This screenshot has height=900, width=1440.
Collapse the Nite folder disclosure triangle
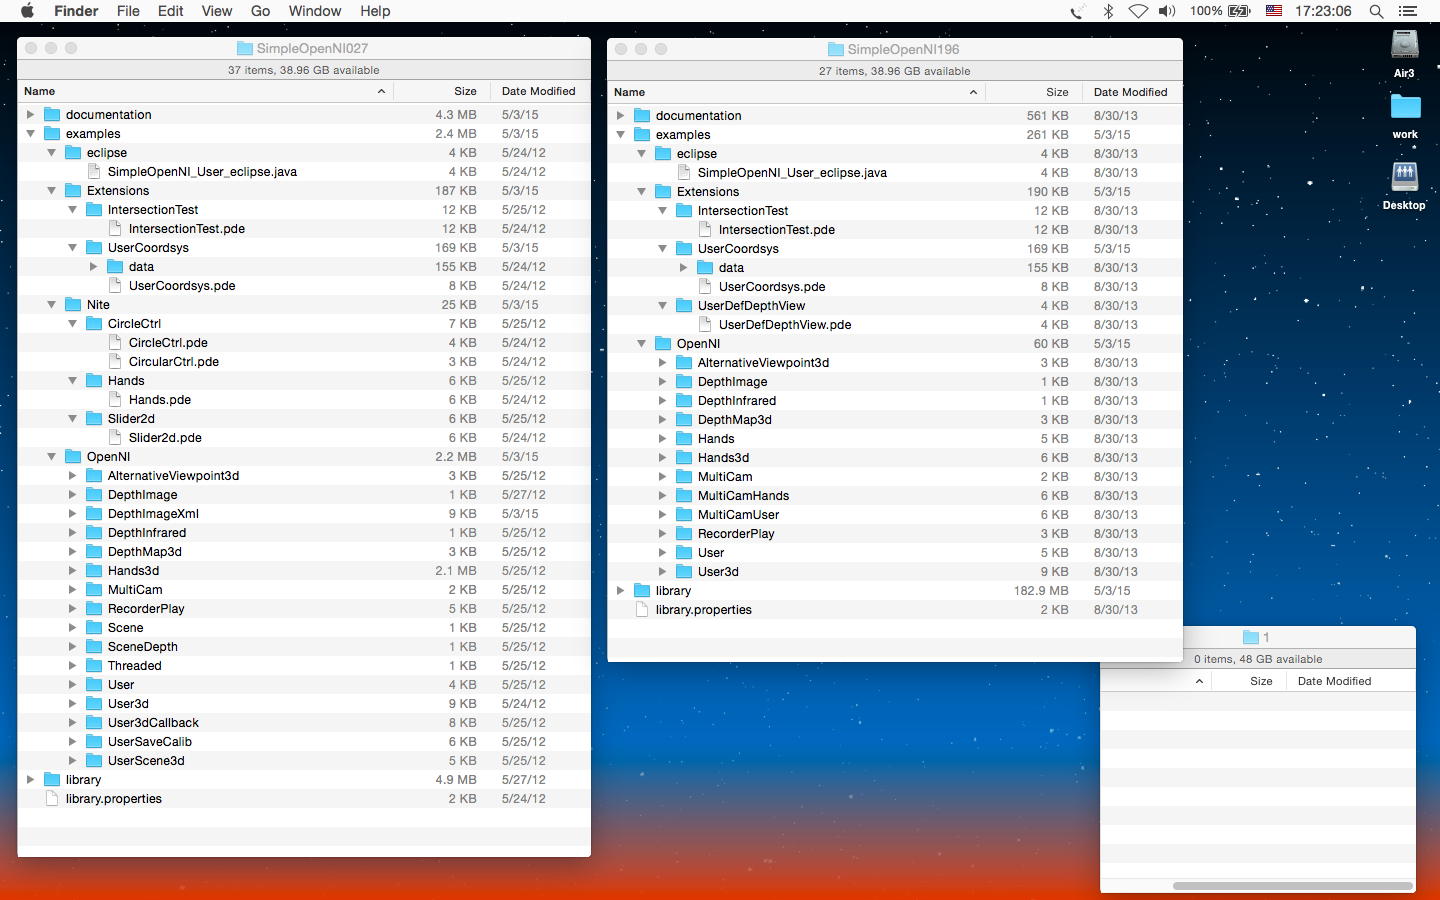[52, 305]
